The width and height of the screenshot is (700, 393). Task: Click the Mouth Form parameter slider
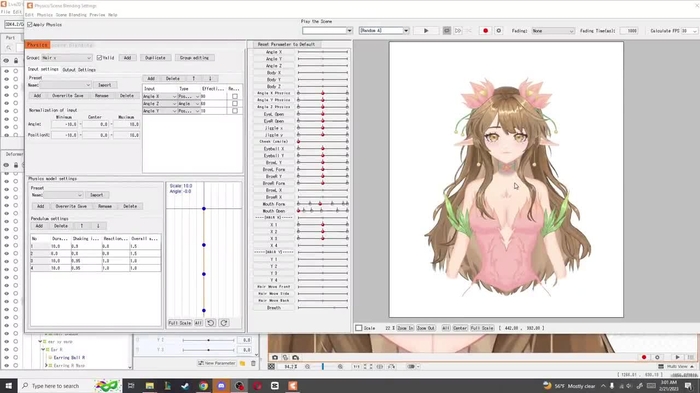[323, 204]
